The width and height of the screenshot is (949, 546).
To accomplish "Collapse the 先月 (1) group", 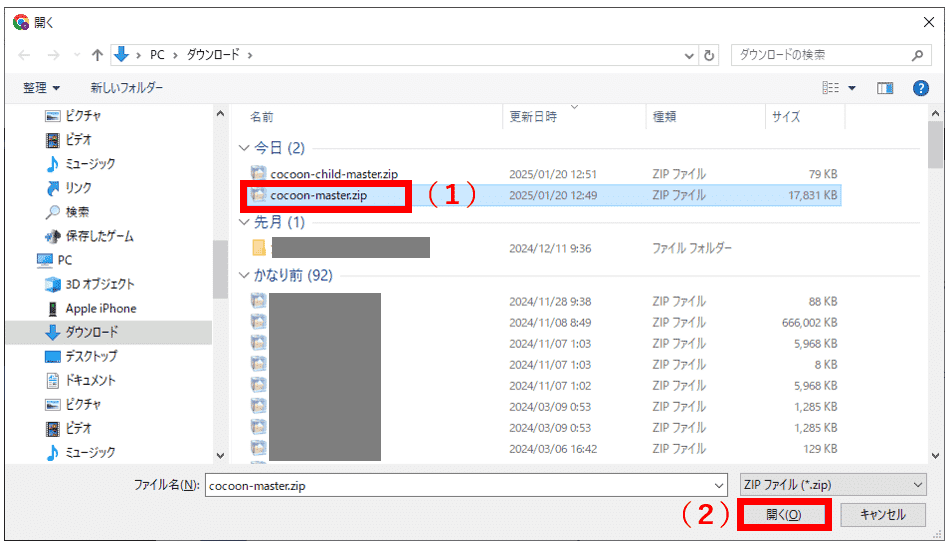I will click(x=244, y=222).
